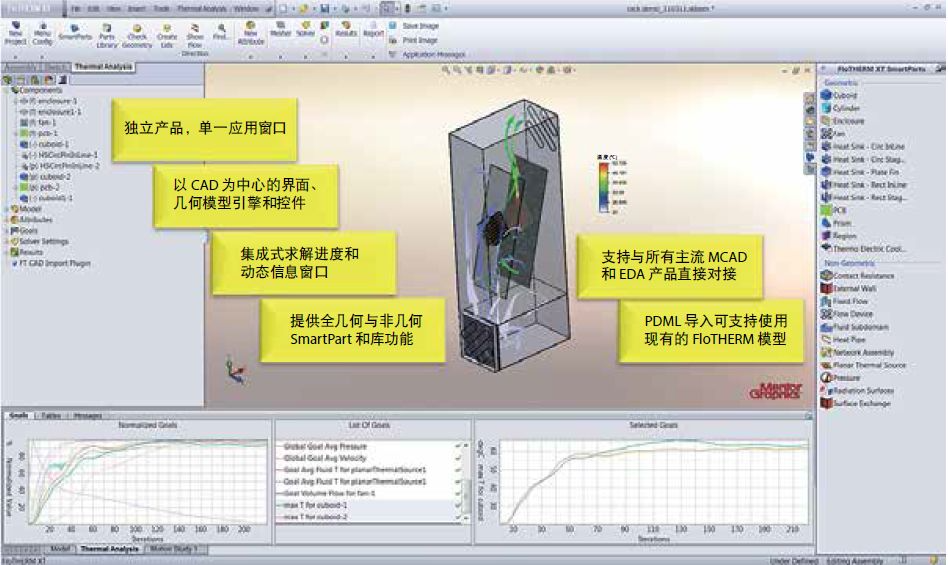Expand the Solver Settings tree node
Viewport: 948px width, 565px height.
coord(7,241)
